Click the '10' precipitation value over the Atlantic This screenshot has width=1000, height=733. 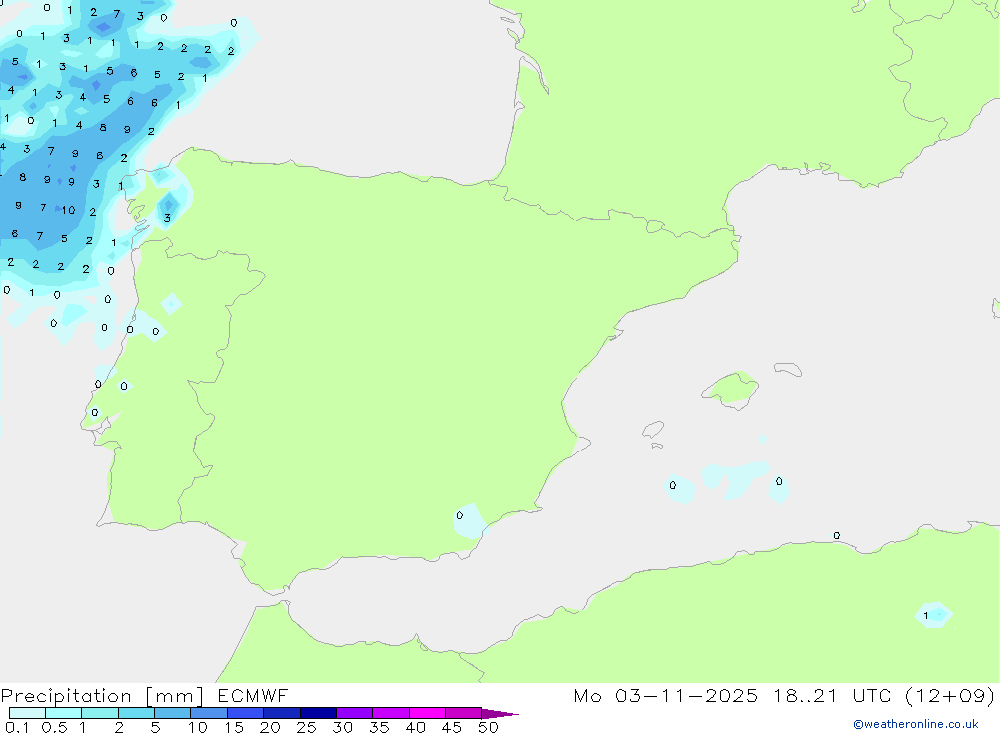68,210
